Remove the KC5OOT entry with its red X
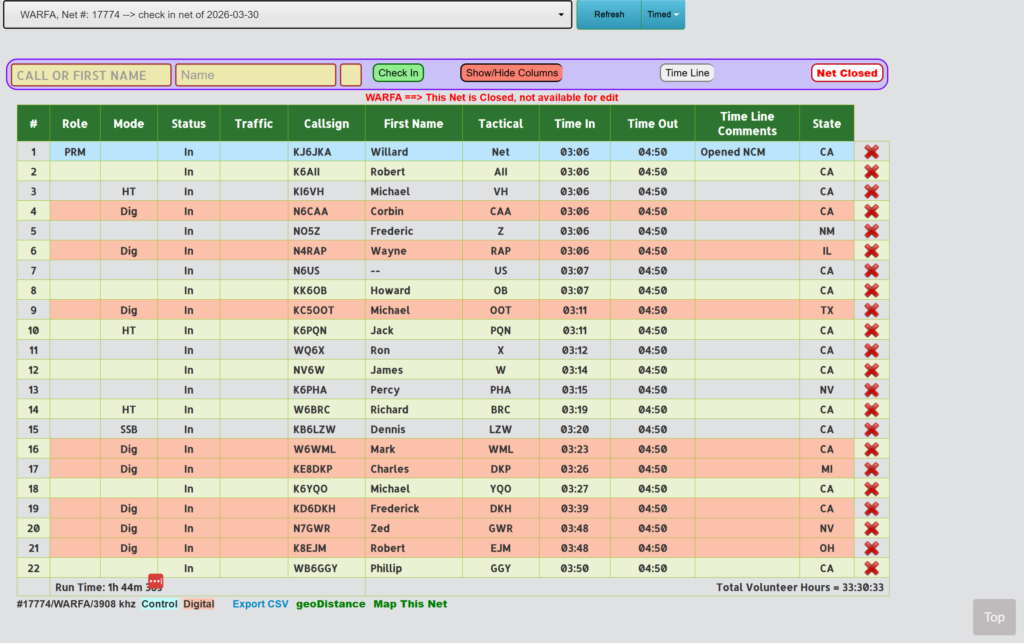The image size is (1024, 643). pos(871,310)
